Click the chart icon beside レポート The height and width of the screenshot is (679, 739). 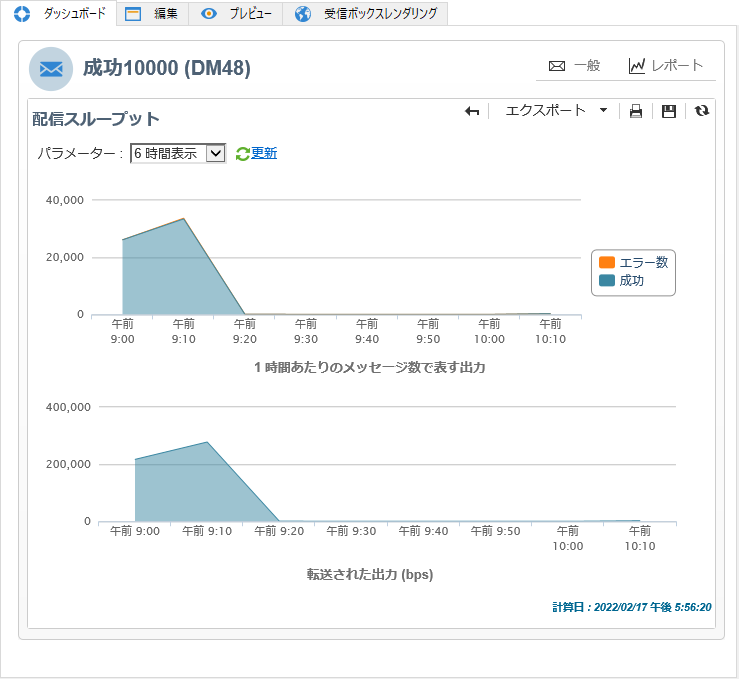[x=636, y=66]
